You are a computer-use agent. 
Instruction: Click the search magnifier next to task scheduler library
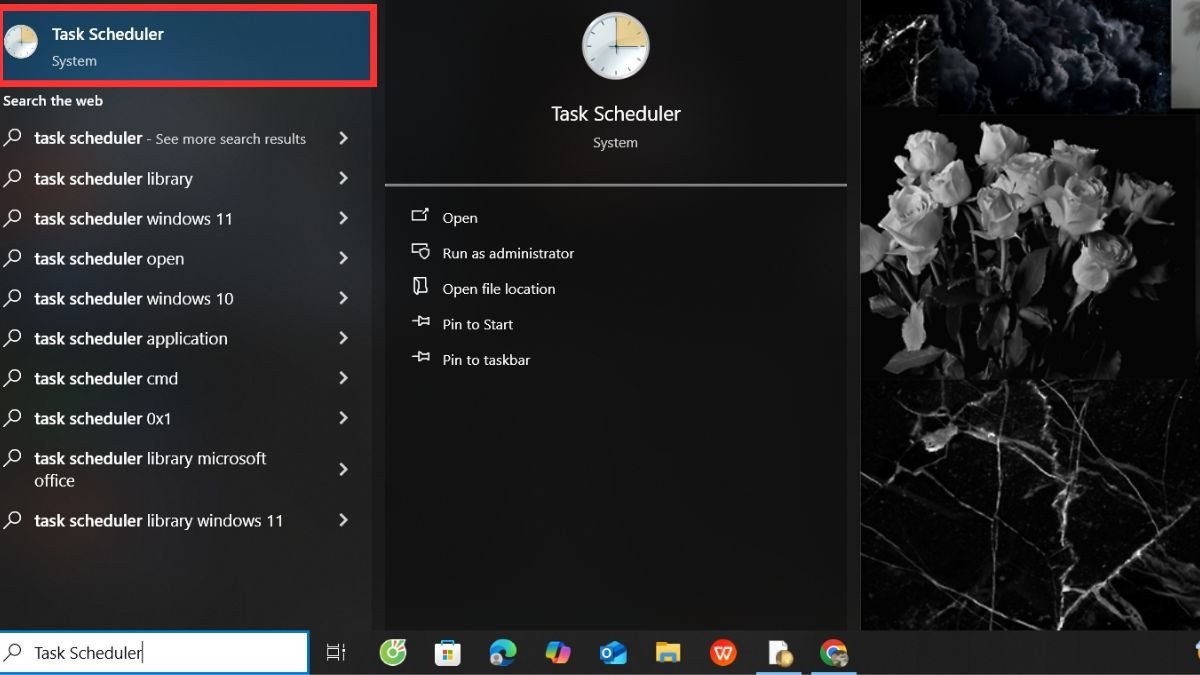coord(14,178)
